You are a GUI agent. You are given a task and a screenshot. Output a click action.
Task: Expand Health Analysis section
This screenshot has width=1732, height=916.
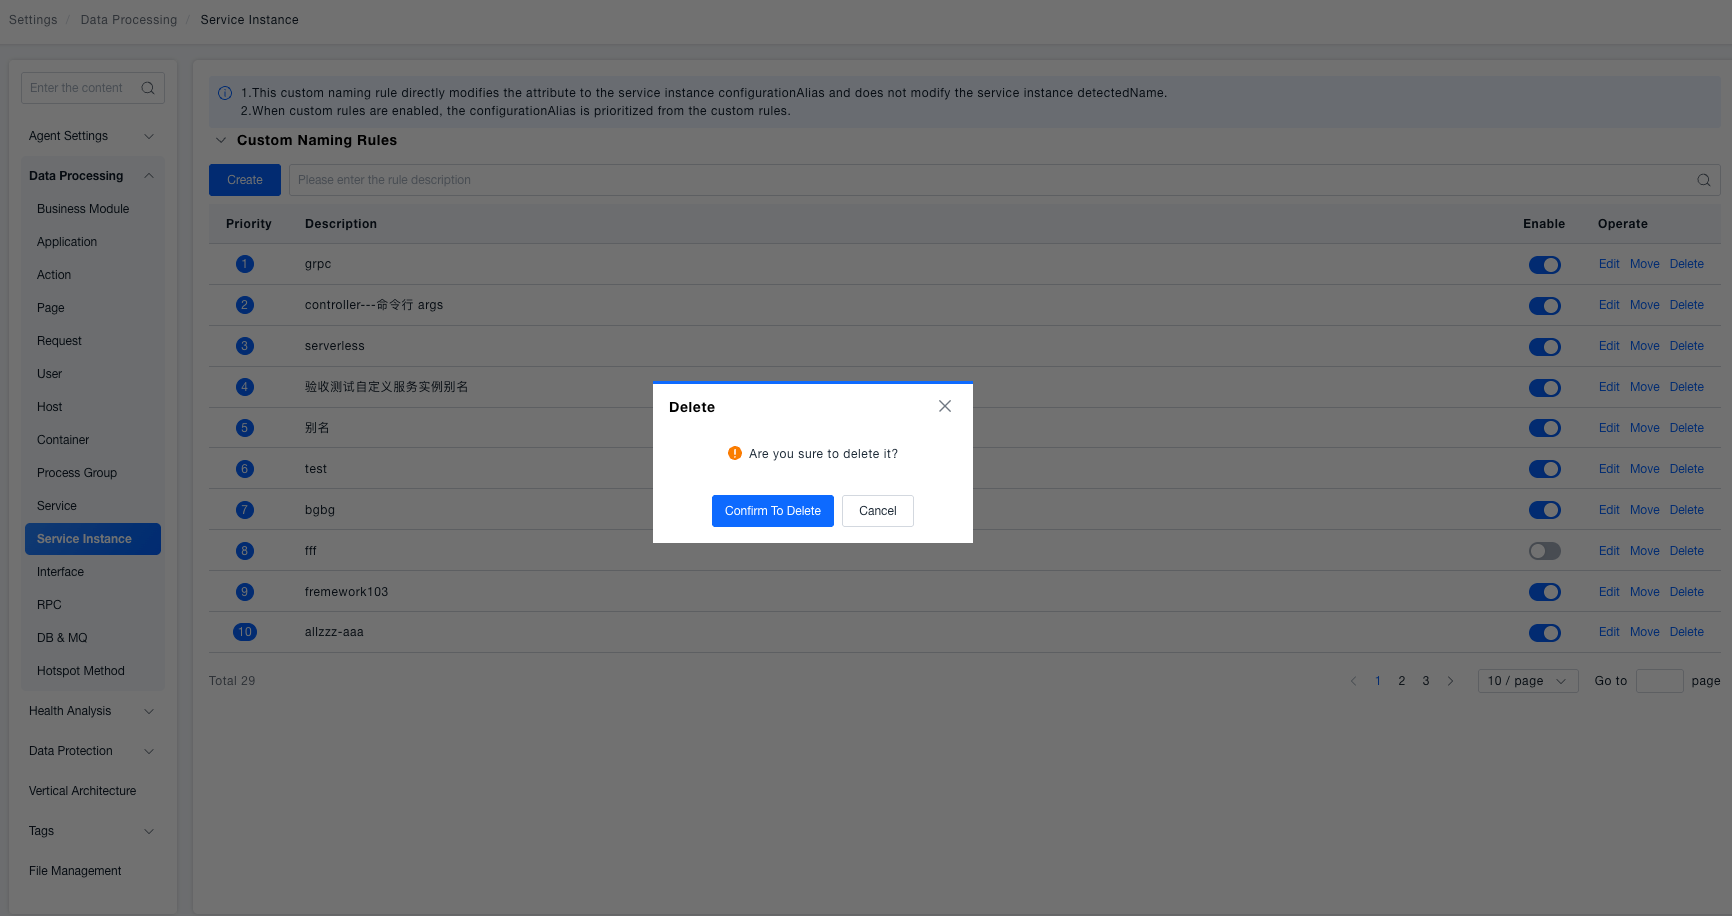(x=92, y=711)
